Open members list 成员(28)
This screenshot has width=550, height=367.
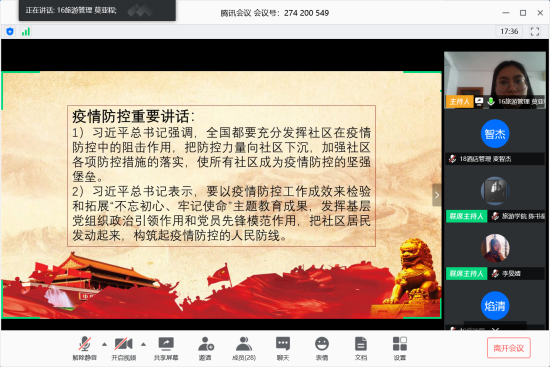click(x=244, y=348)
